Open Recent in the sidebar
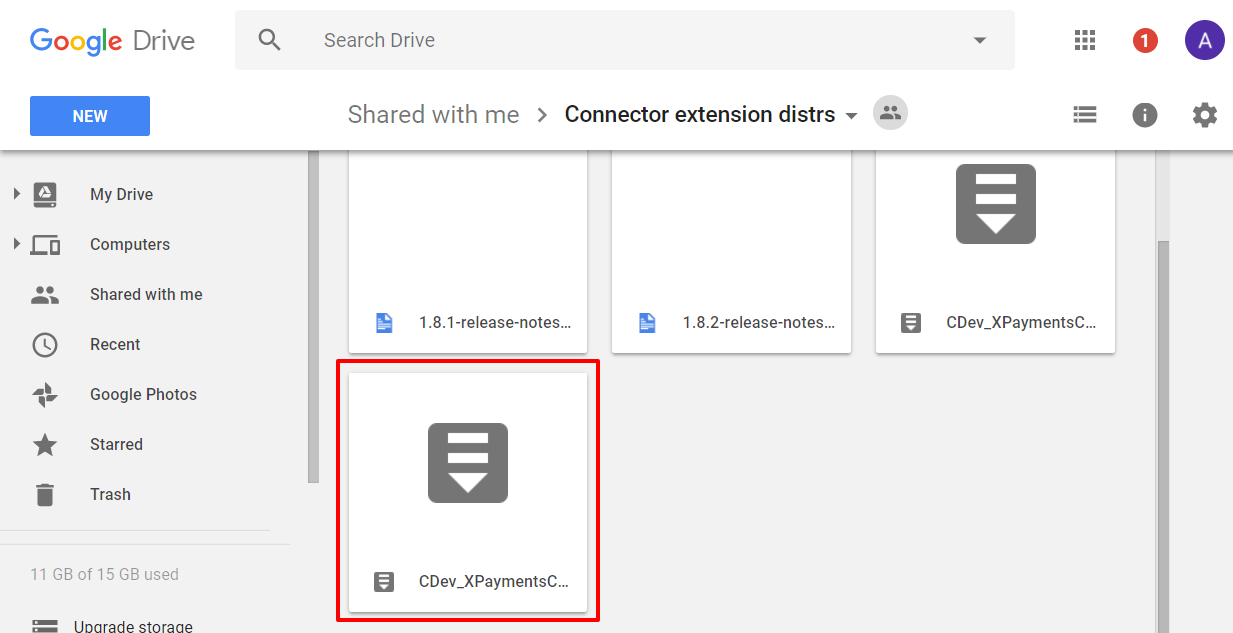Screen dimensions: 1233x633 click(x=115, y=344)
